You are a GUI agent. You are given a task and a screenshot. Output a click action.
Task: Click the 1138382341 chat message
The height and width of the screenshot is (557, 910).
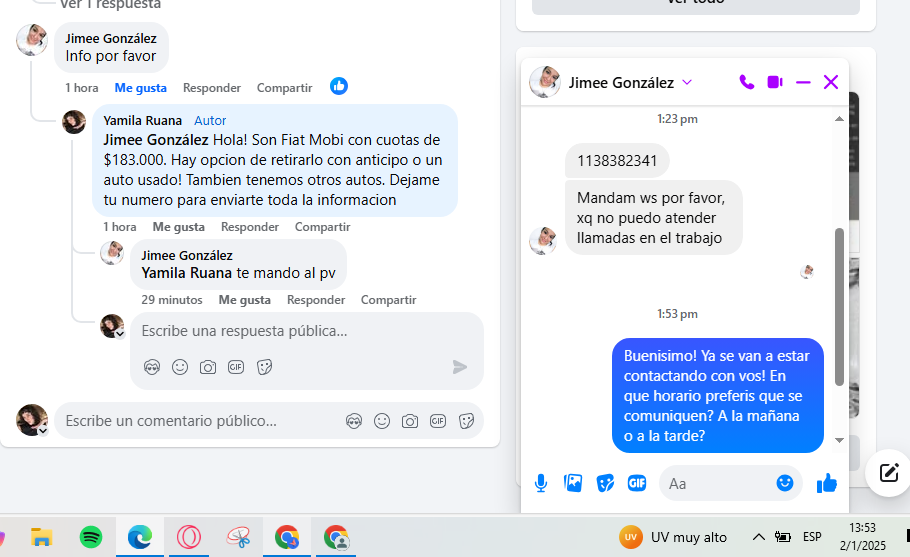pos(617,161)
